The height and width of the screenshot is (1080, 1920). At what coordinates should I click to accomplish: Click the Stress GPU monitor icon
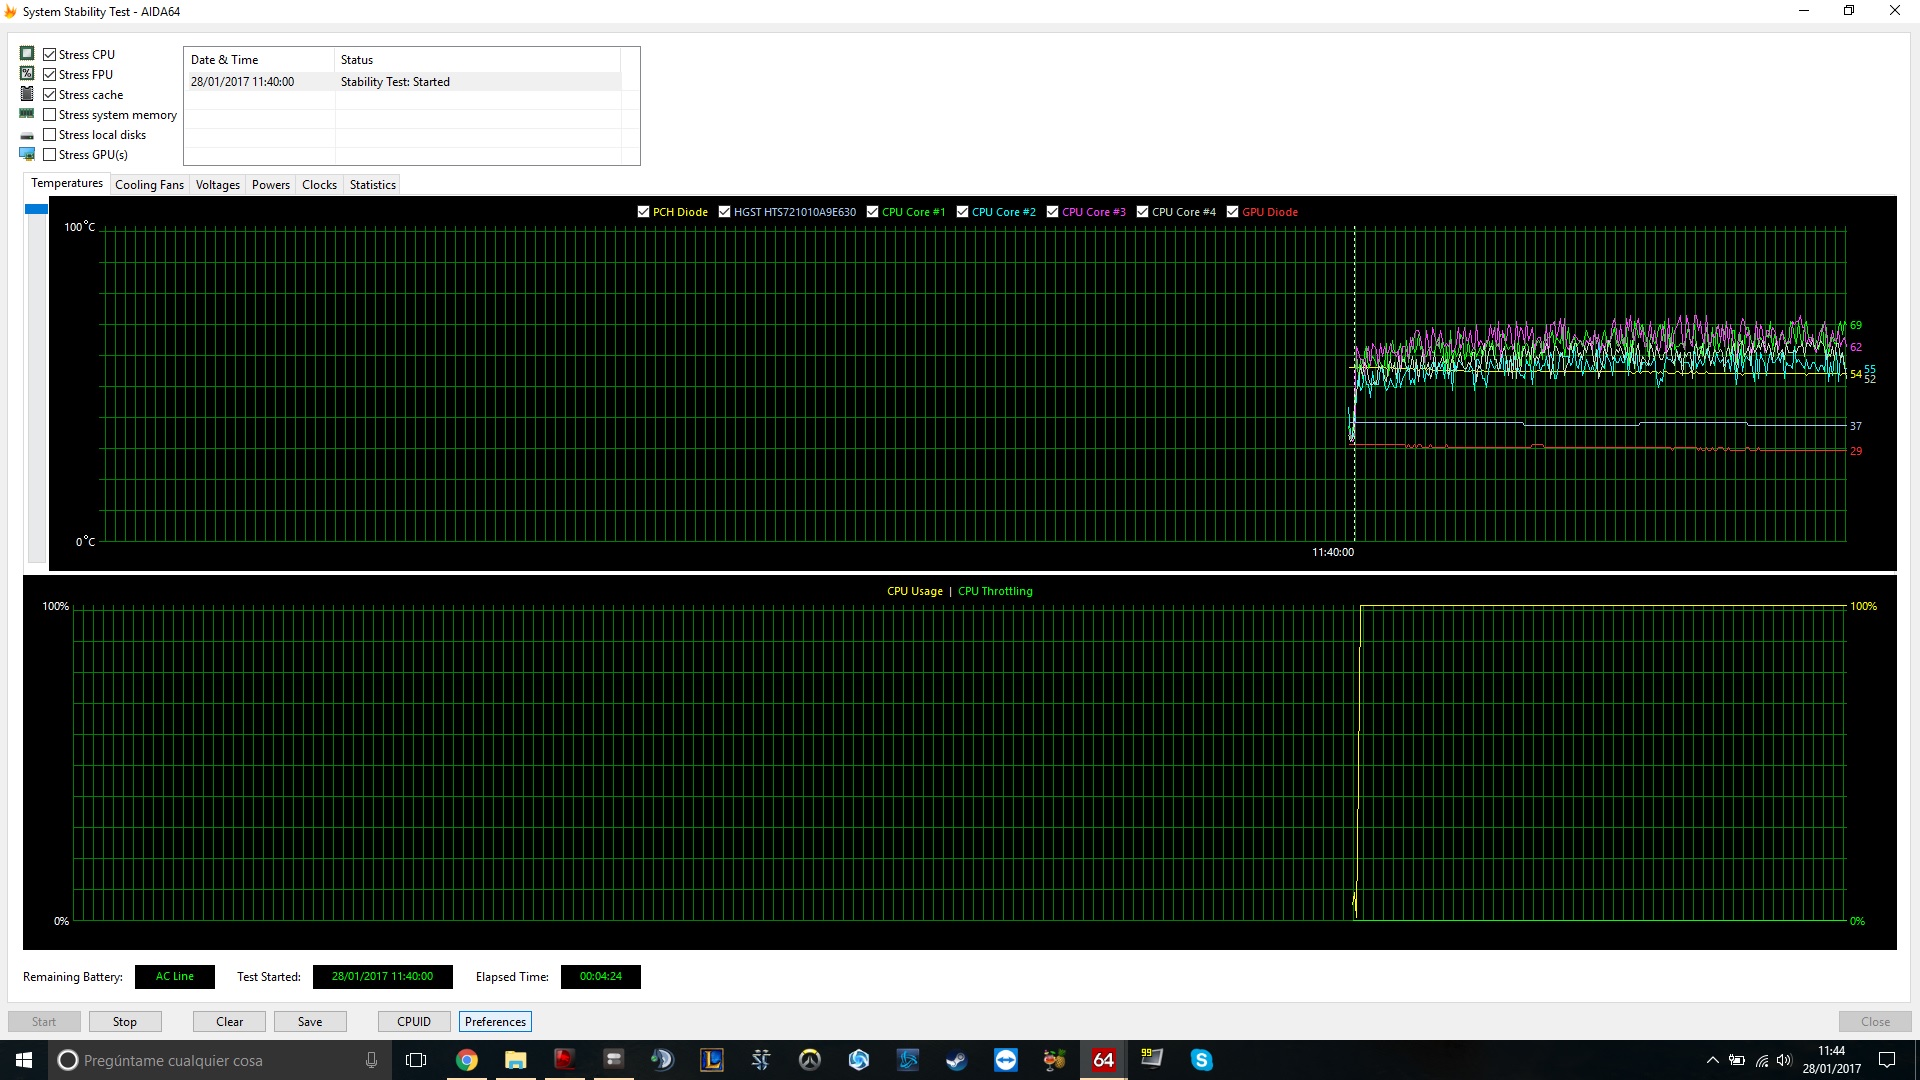[x=27, y=154]
